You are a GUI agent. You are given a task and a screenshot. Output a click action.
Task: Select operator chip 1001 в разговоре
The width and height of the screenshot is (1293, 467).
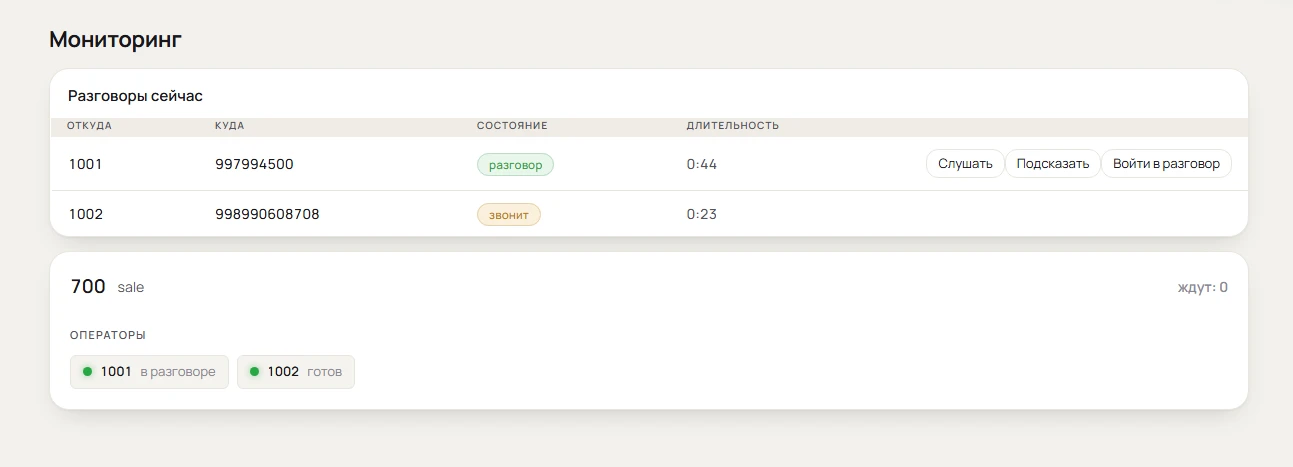(150, 371)
